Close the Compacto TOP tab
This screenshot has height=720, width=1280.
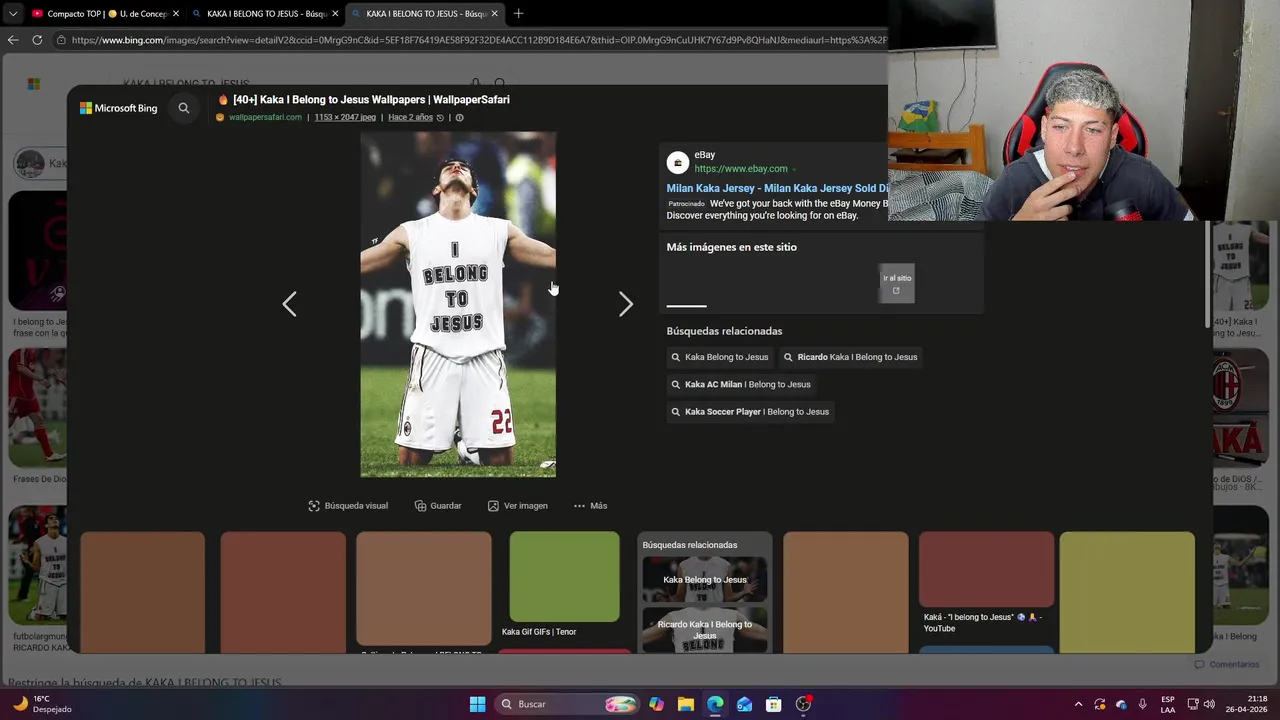(176, 14)
